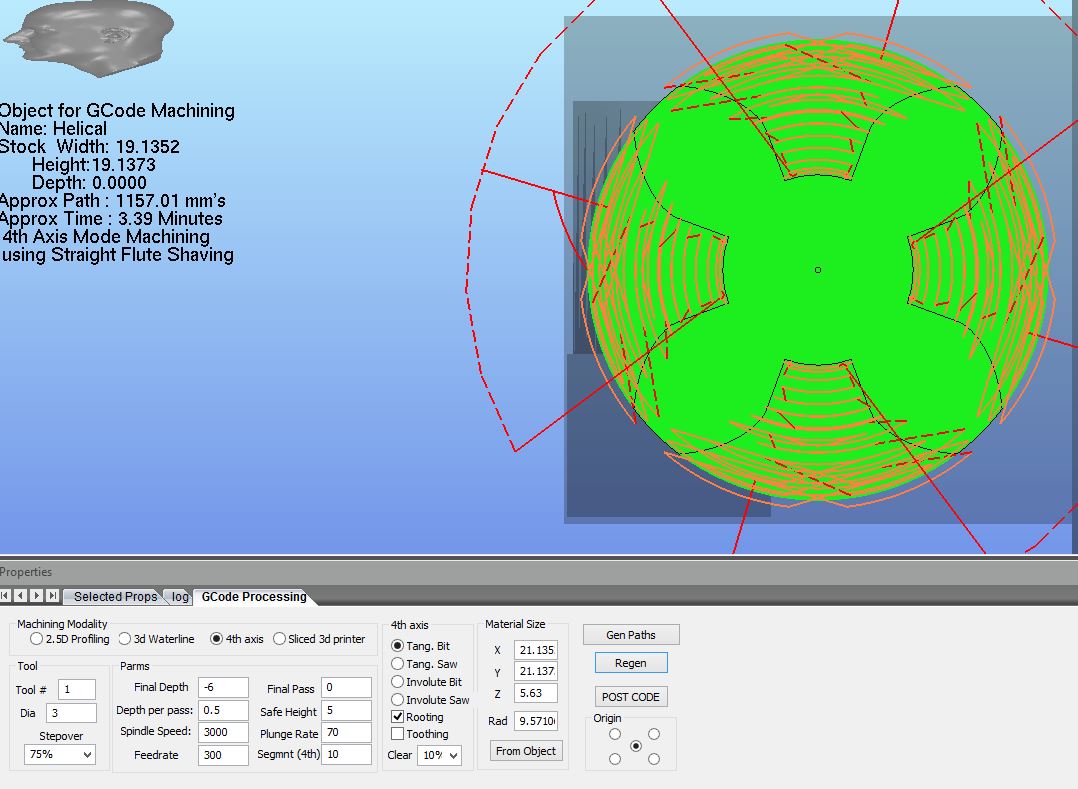Click the previous-tab scroll arrow icon
The height and width of the screenshot is (789, 1078).
click(20, 596)
